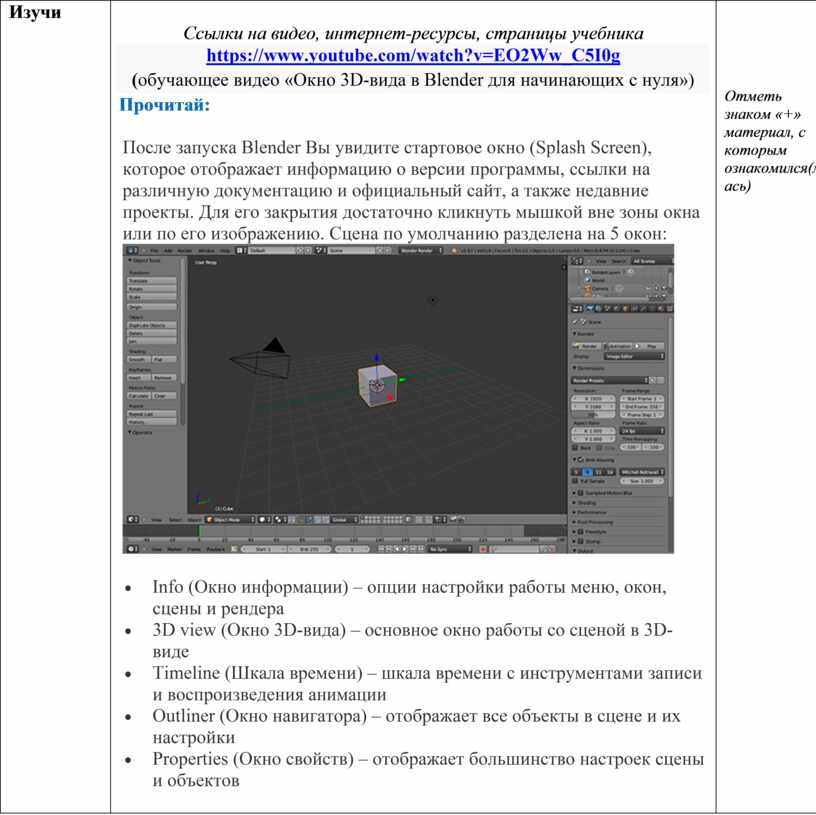Image resolution: width=816 pixels, height=815 pixels.
Task: Select 8 anti-aliasing samples
Action: pos(588,472)
